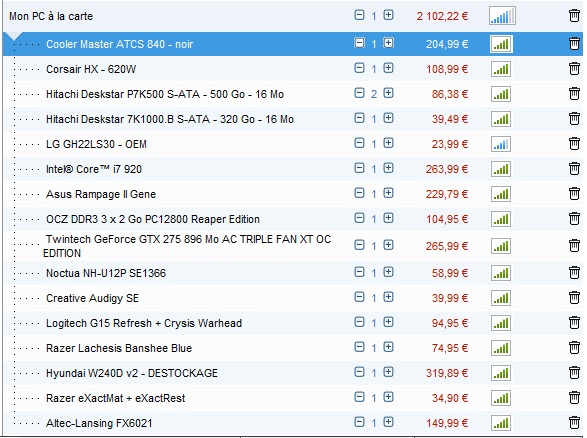Remove Twintech GeForce GTX 275 card
Image resolution: width=587 pixels, height=438 pixels.
[x=574, y=246]
